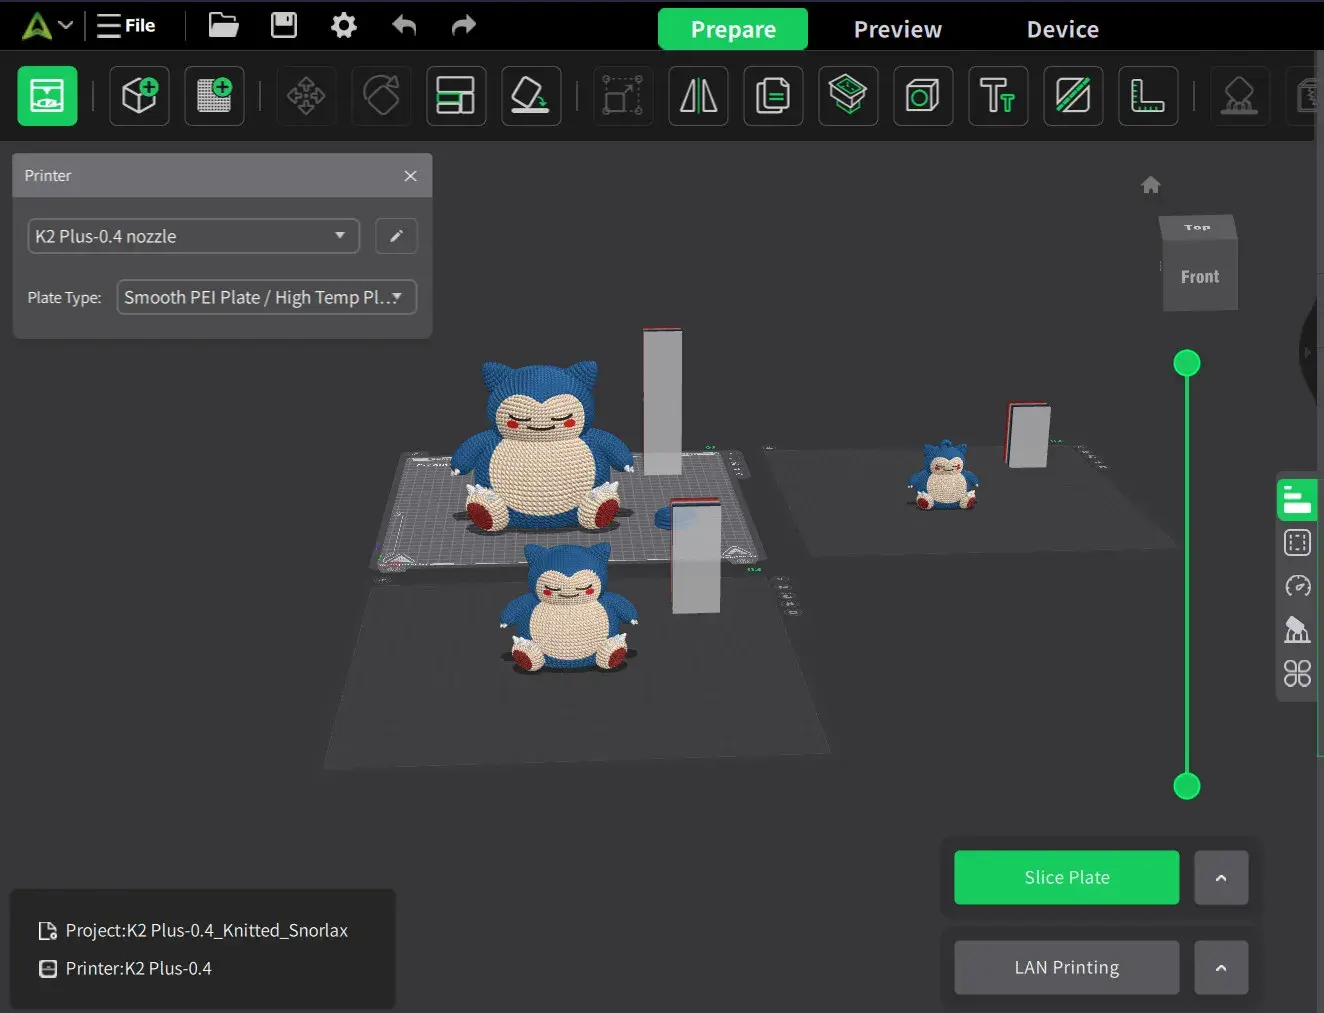Close the Printer panel
This screenshot has width=1324, height=1013.
coord(410,176)
